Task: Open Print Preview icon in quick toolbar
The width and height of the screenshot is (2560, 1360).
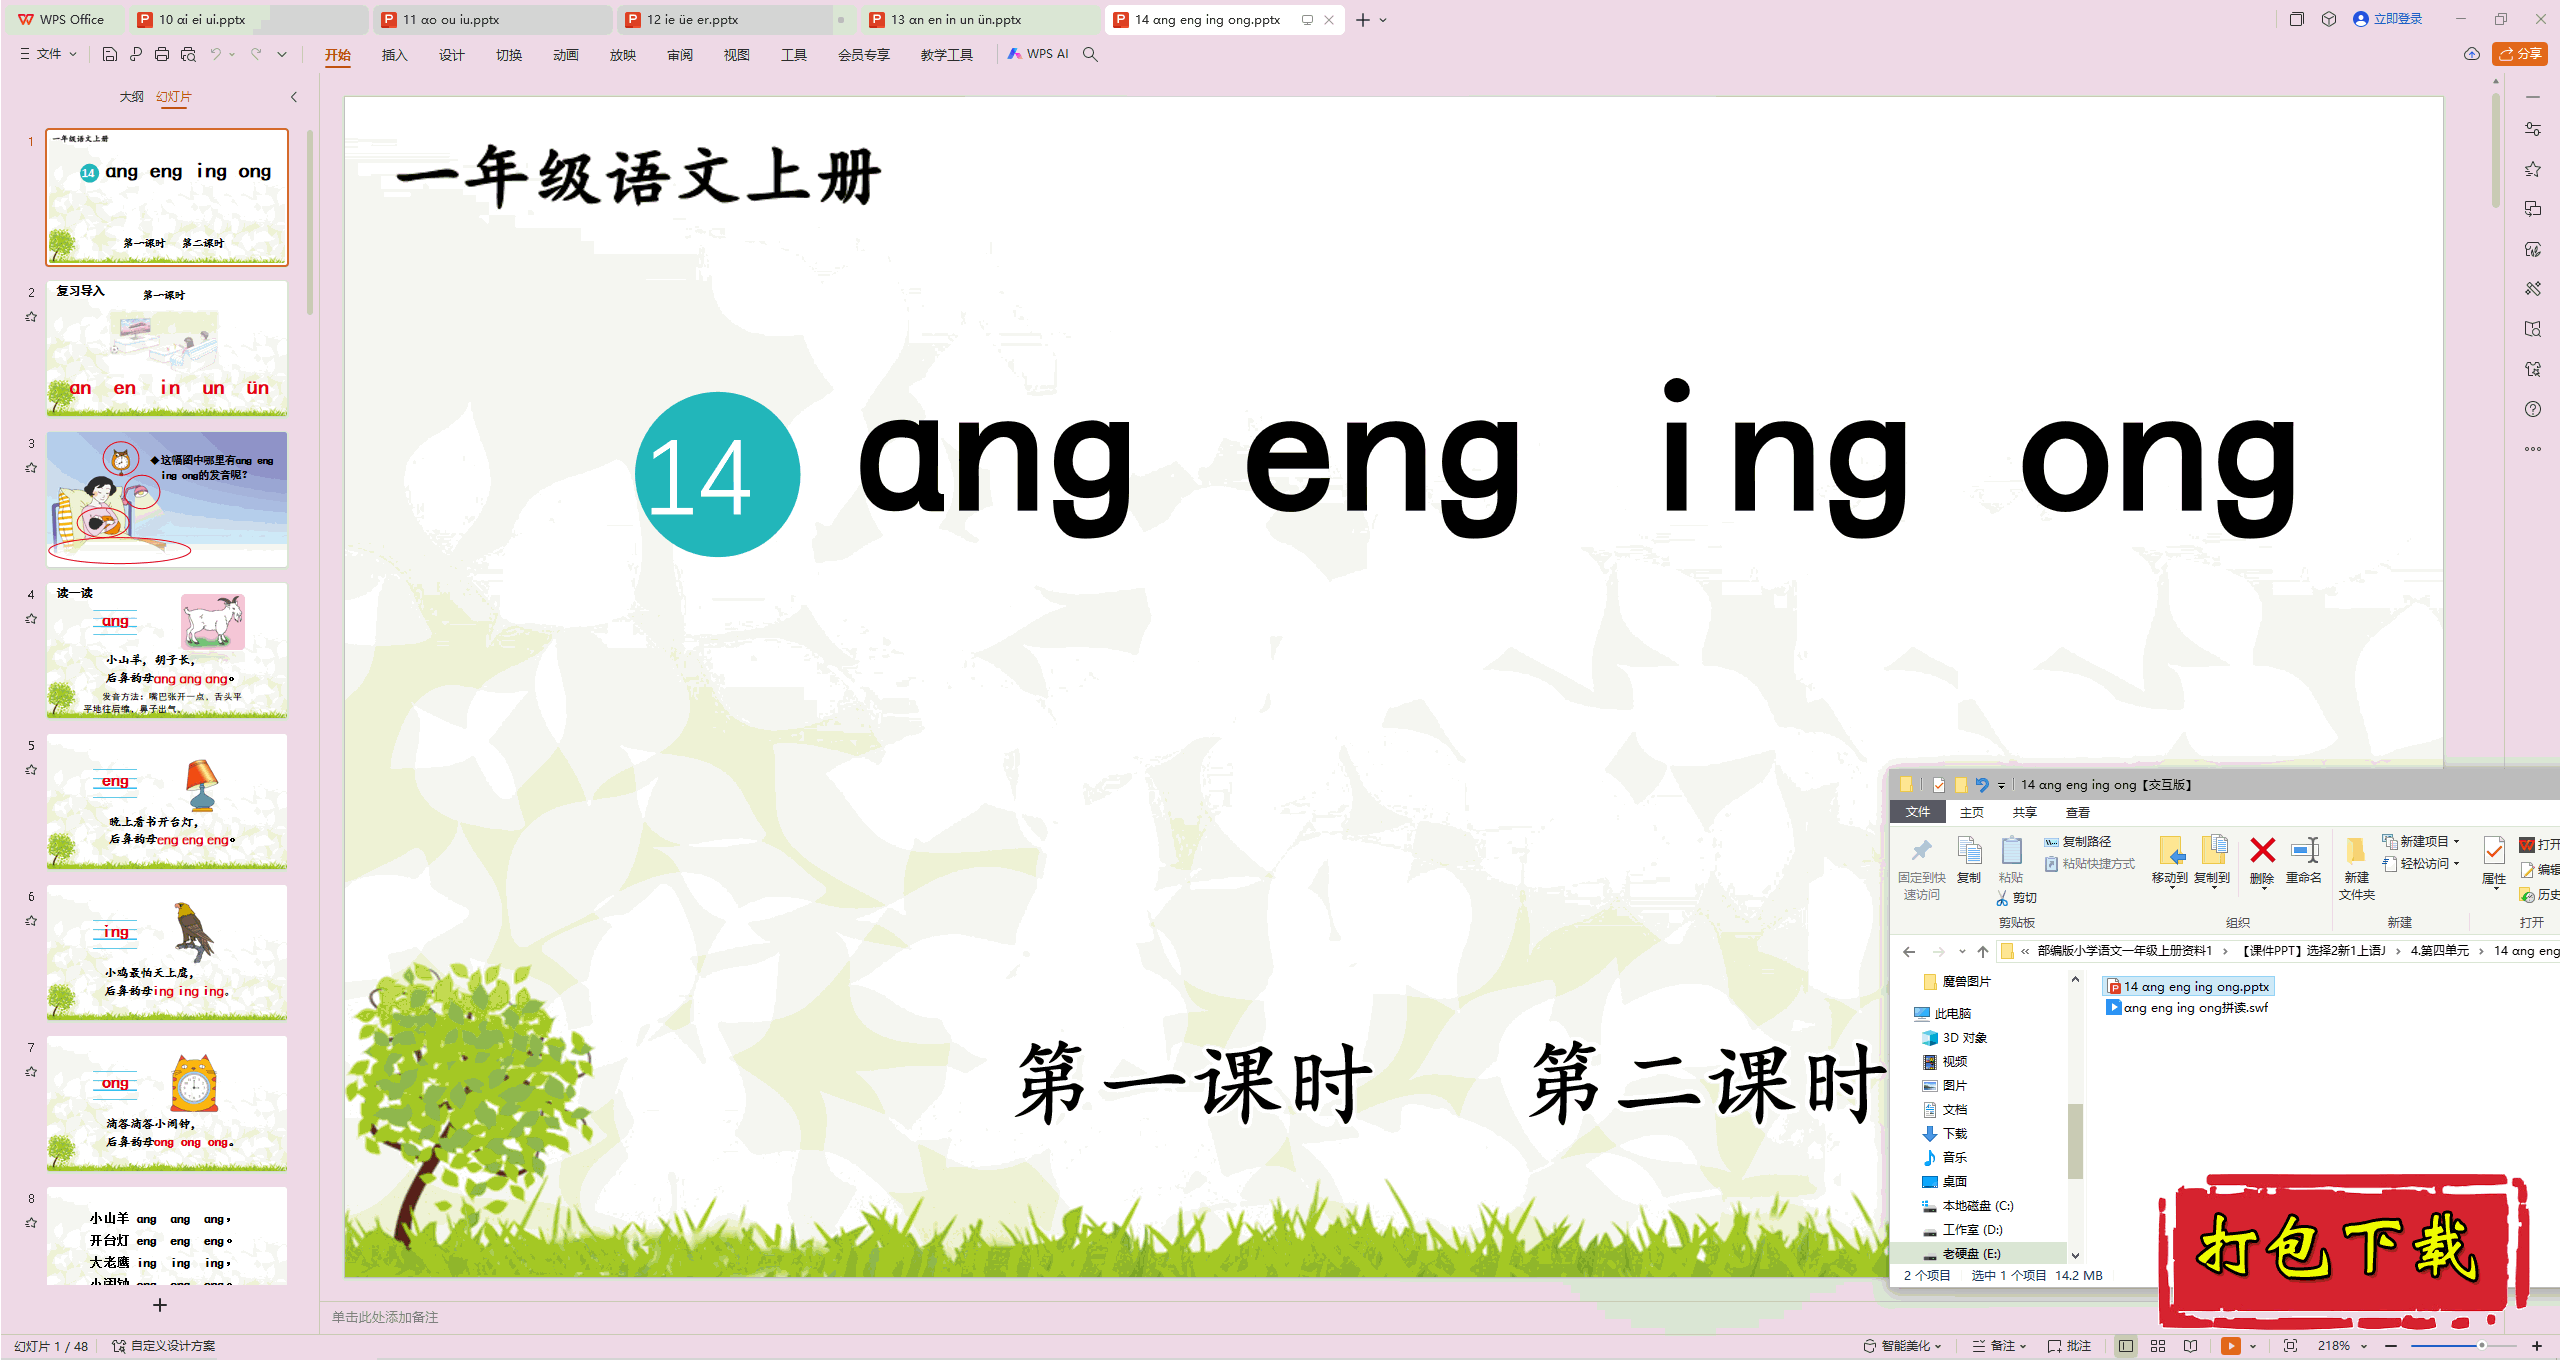Action: pos(188,54)
